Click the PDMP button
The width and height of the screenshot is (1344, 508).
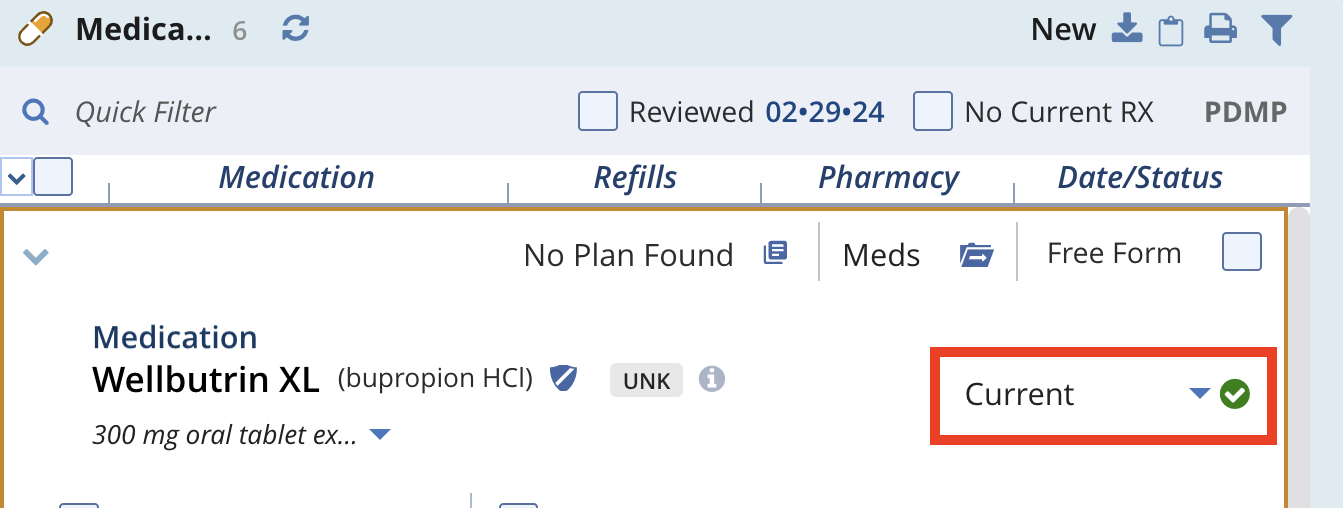coord(1245,112)
